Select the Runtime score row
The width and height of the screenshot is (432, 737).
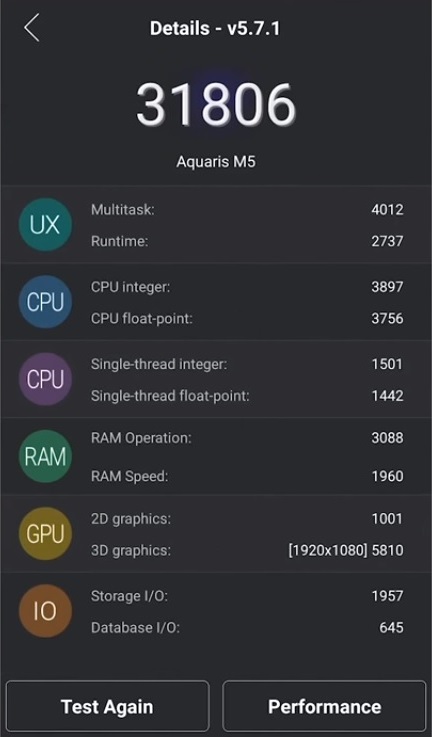click(247, 241)
